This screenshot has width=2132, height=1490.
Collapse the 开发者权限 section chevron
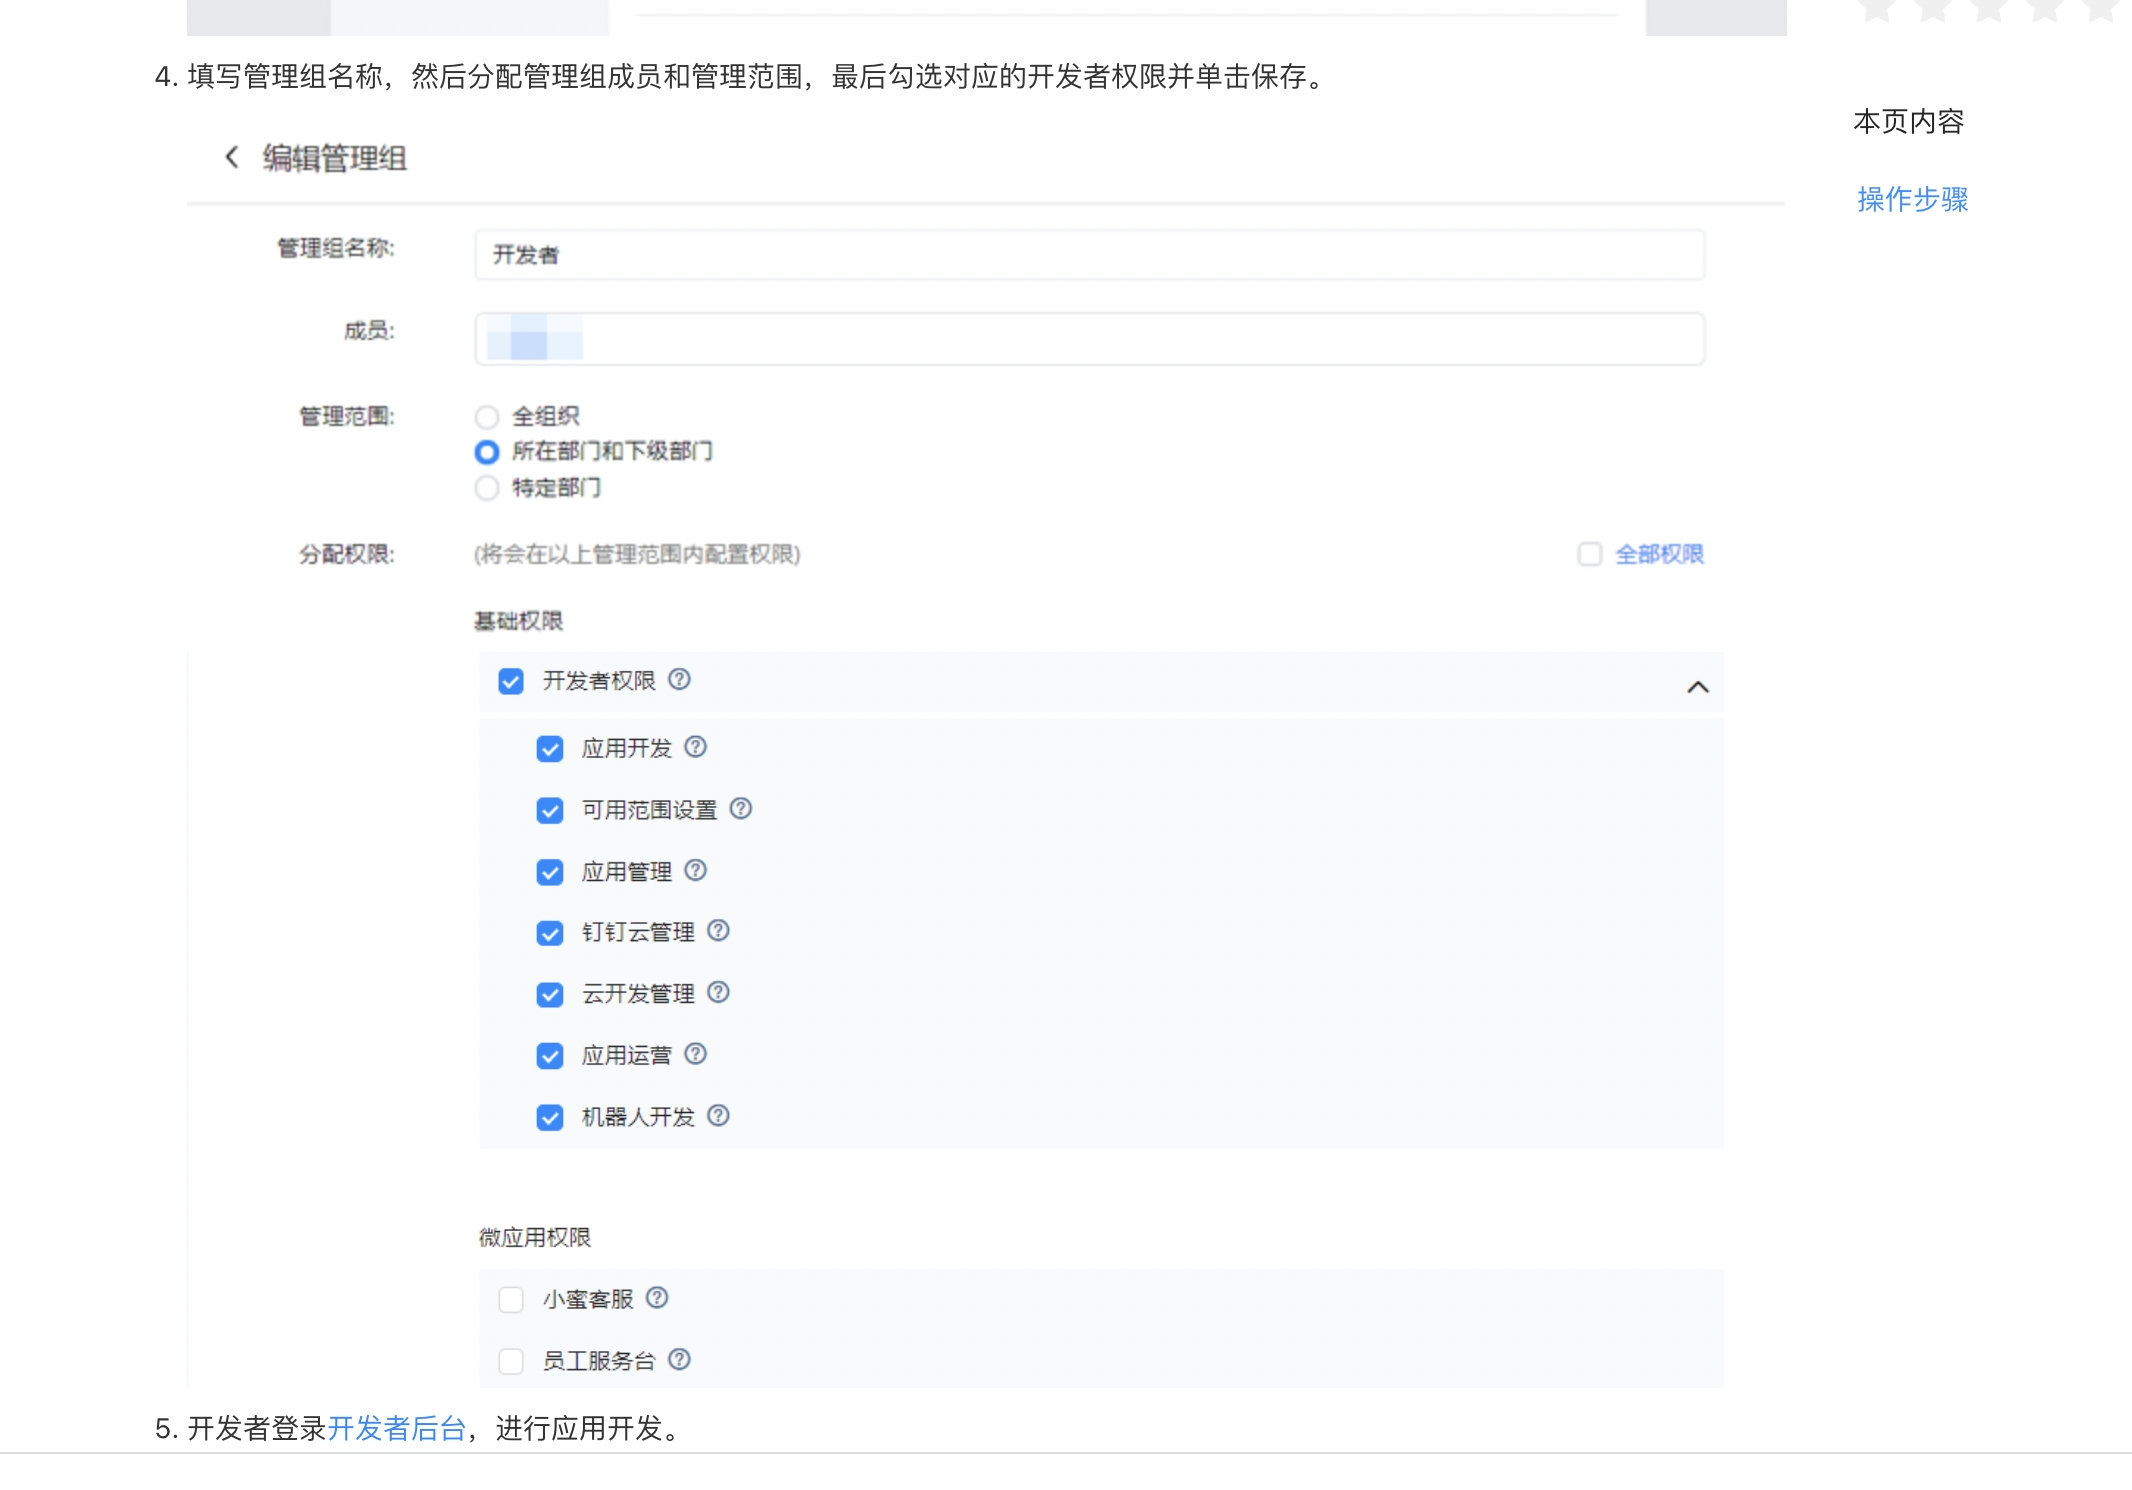tap(1698, 687)
